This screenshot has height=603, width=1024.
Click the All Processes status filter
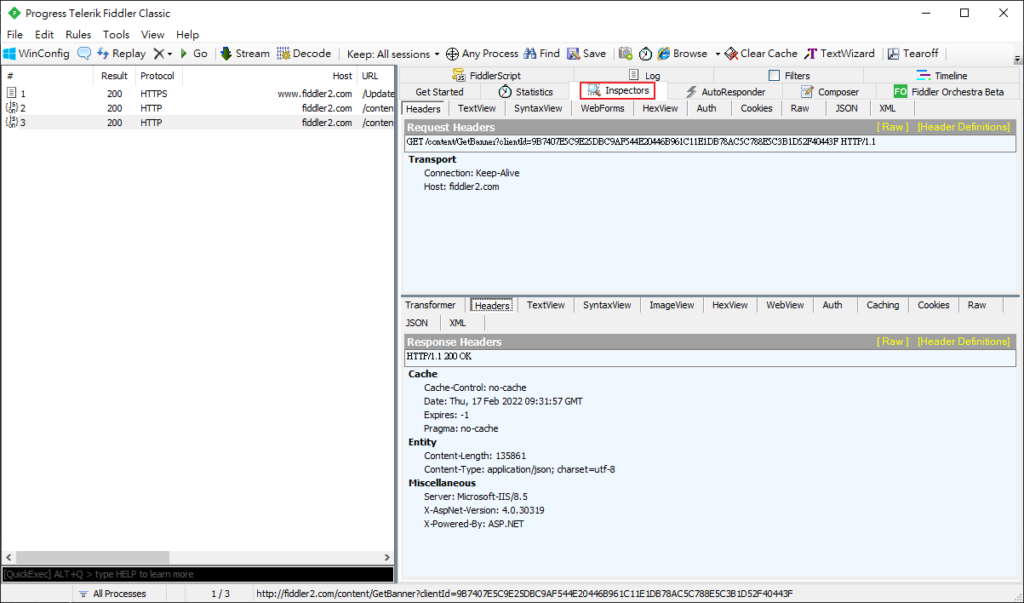(x=112, y=593)
